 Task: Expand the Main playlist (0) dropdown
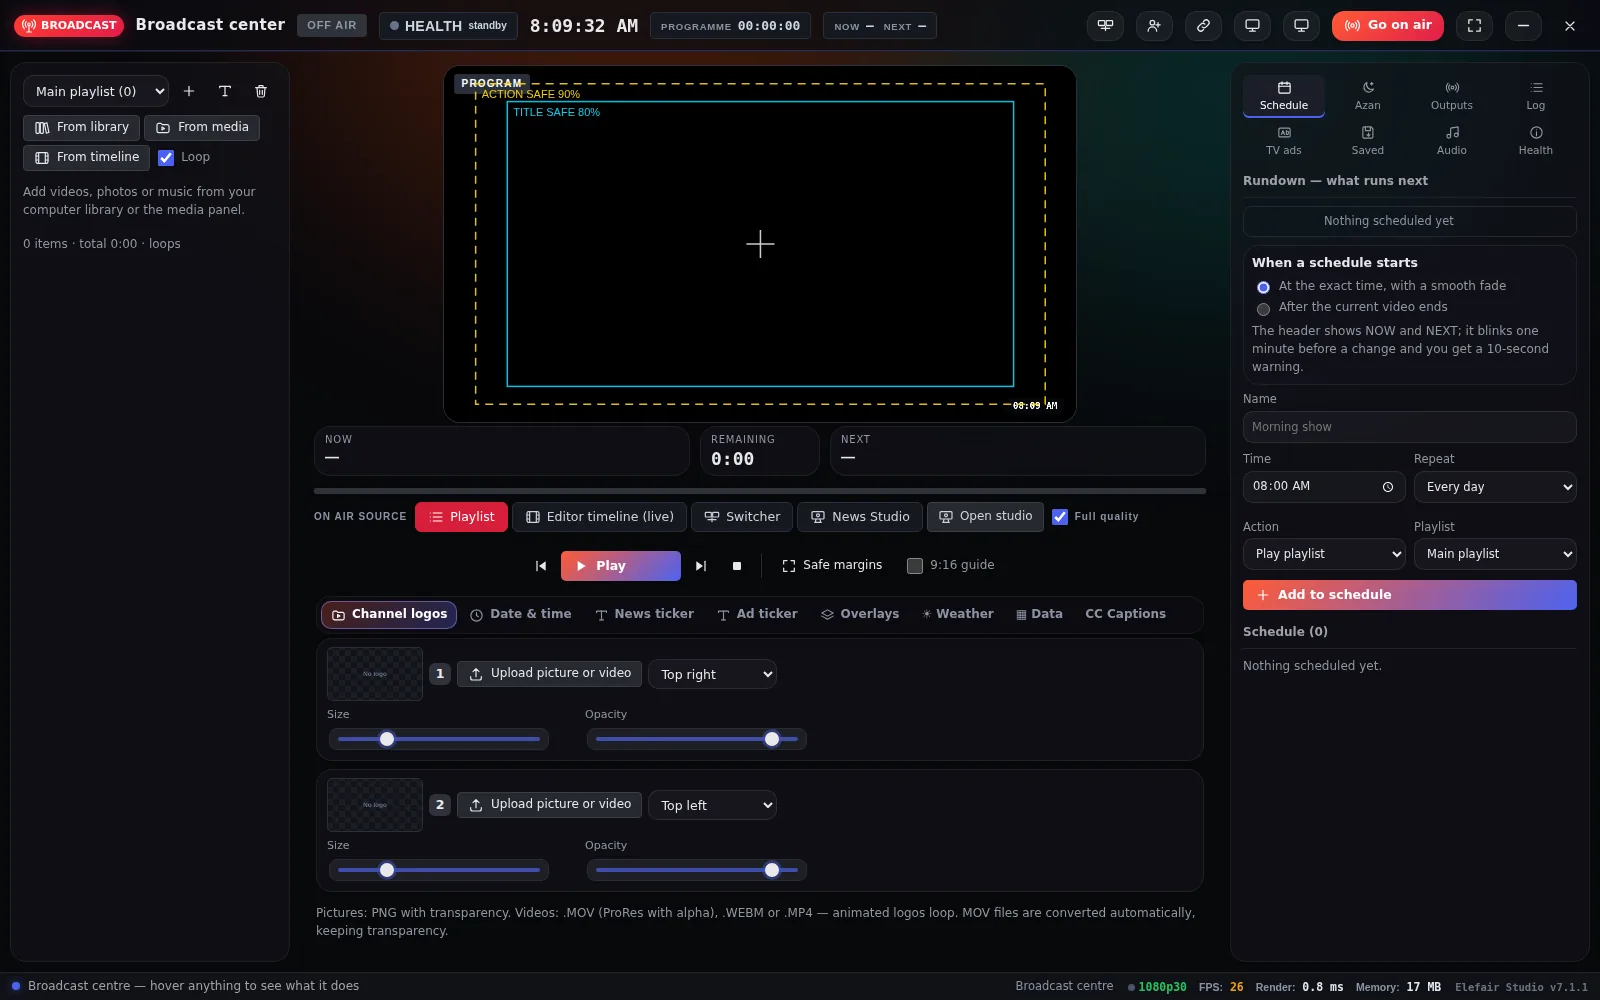tap(96, 91)
